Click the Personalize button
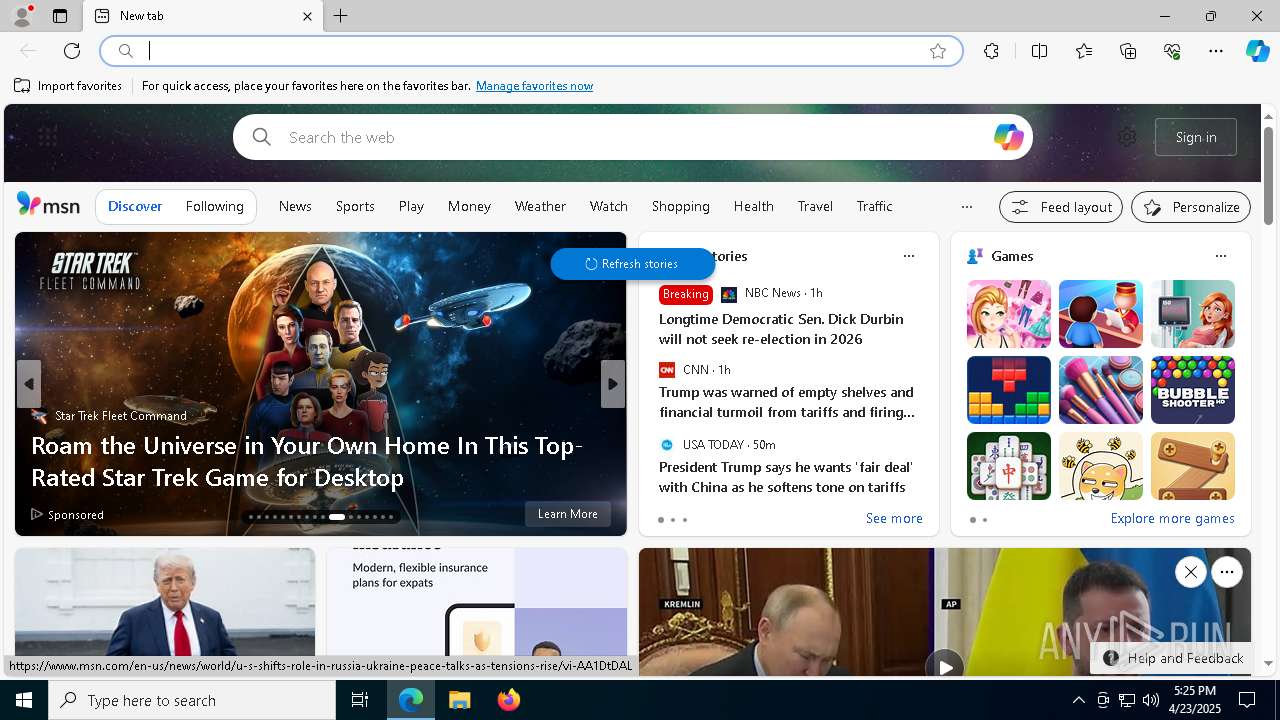 [1191, 207]
